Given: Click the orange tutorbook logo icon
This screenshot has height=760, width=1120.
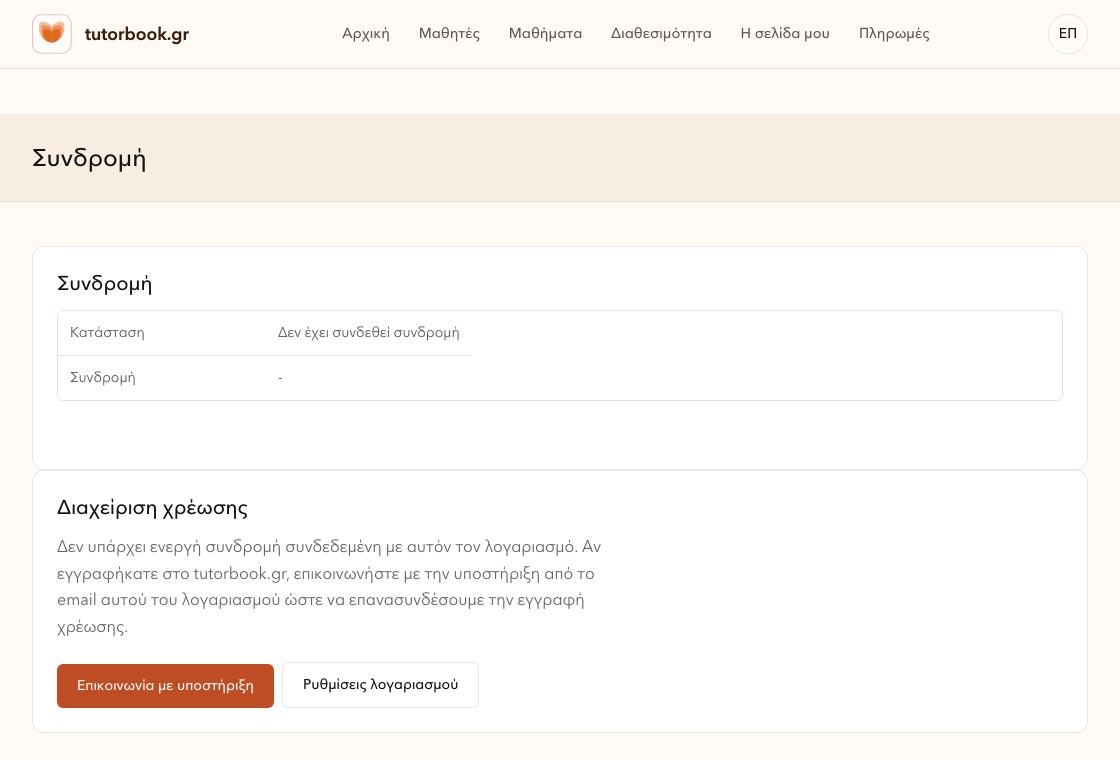Looking at the screenshot, I should click(x=51, y=34).
